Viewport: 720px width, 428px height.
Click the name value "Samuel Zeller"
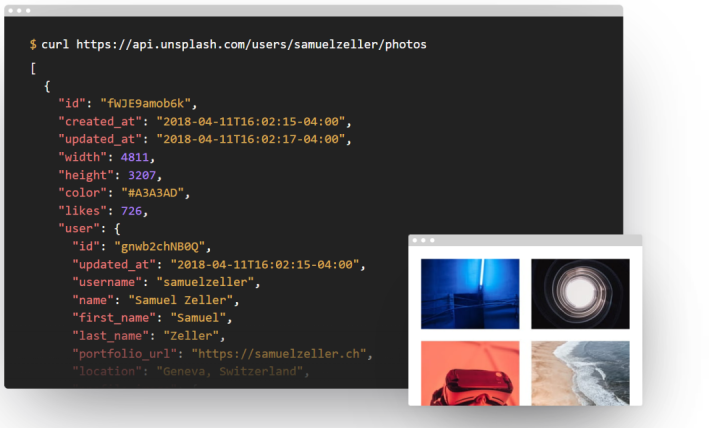tap(181, 300)
